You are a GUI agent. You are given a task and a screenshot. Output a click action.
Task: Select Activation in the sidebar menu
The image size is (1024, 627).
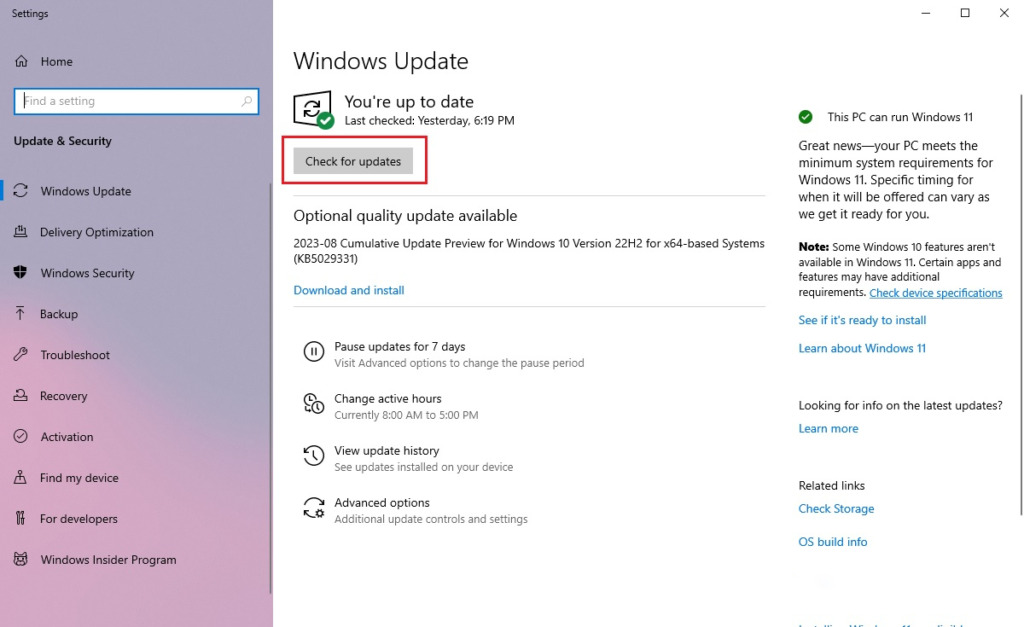[x=67, y=437]
